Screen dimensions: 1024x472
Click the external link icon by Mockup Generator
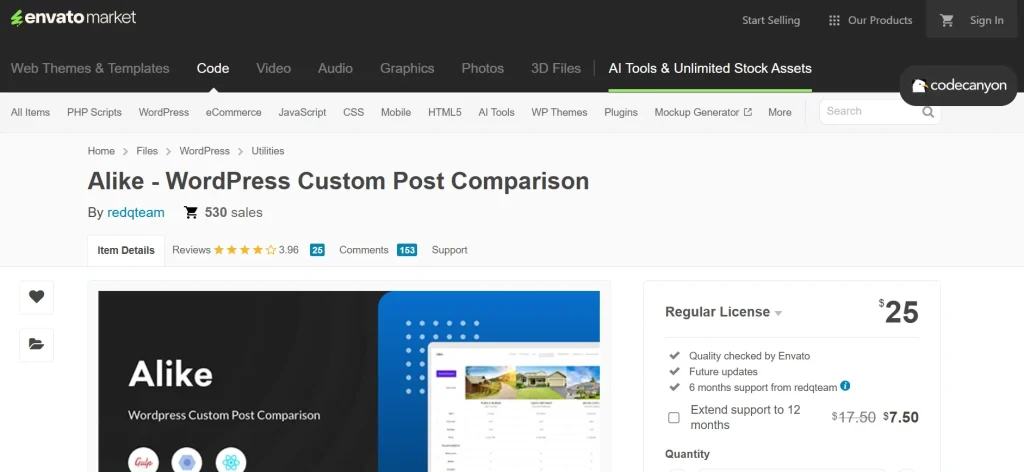[x=748, y=112]
